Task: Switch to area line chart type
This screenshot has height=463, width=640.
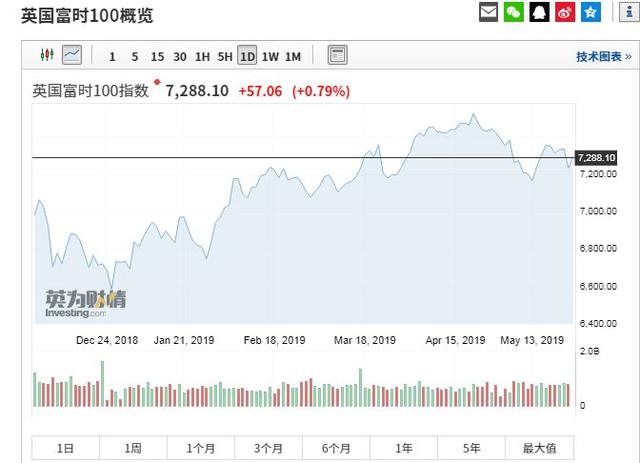Action: click(72, 55)
